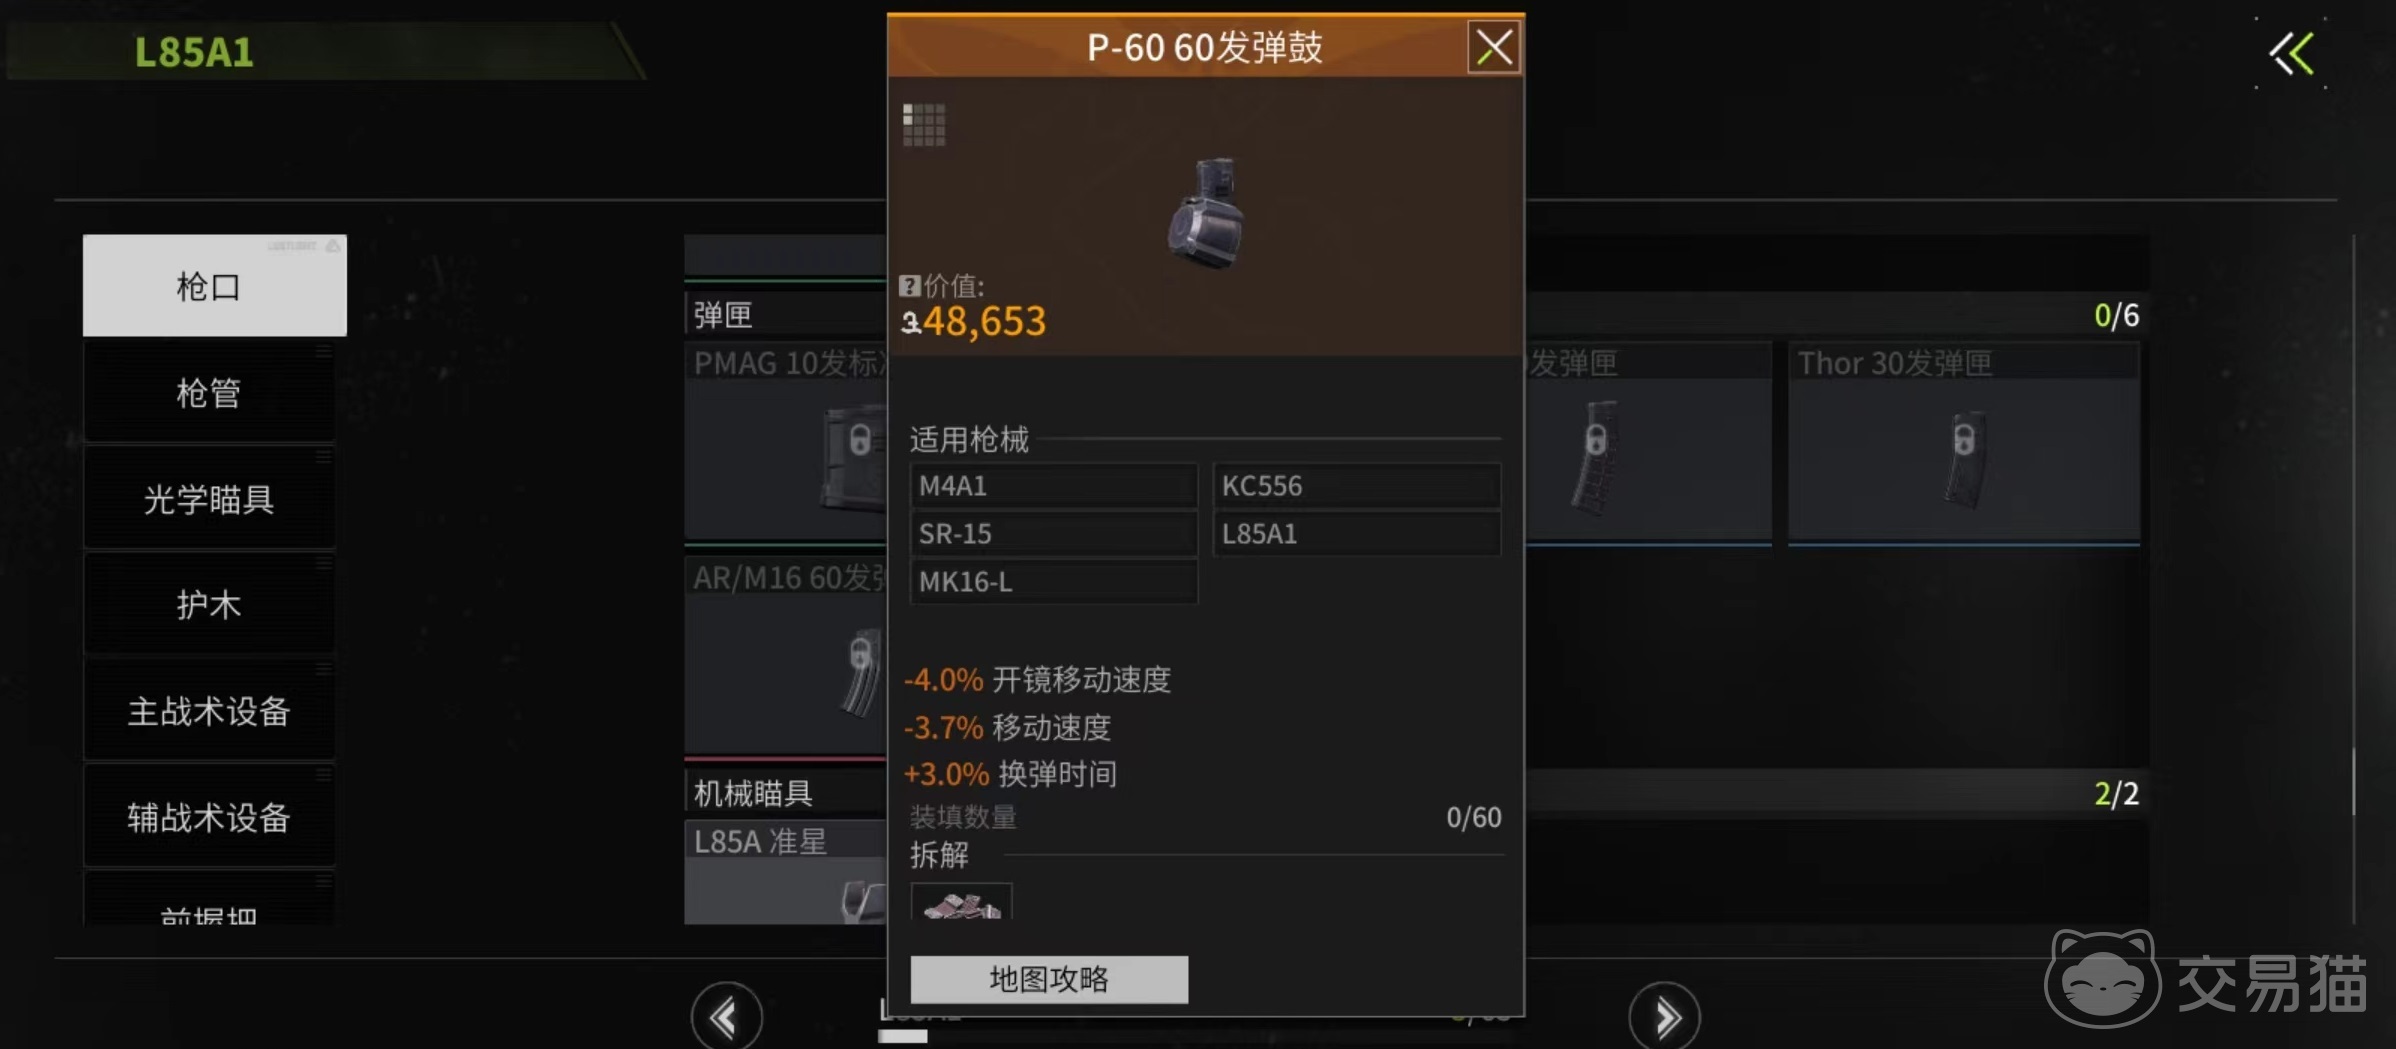2396x1049 pixels.
Task: Click the M4A1 compatible weapon entry
Action: 1053,486
